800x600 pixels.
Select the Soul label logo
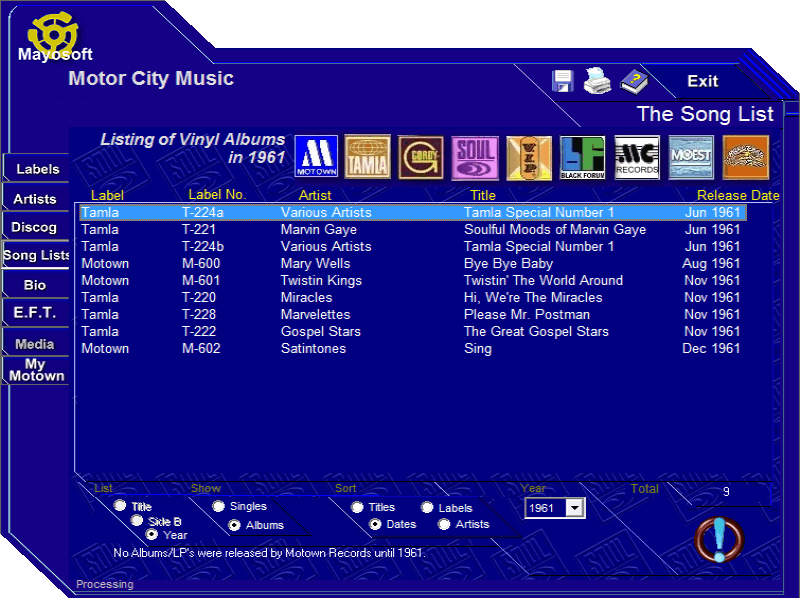[475, 158]
